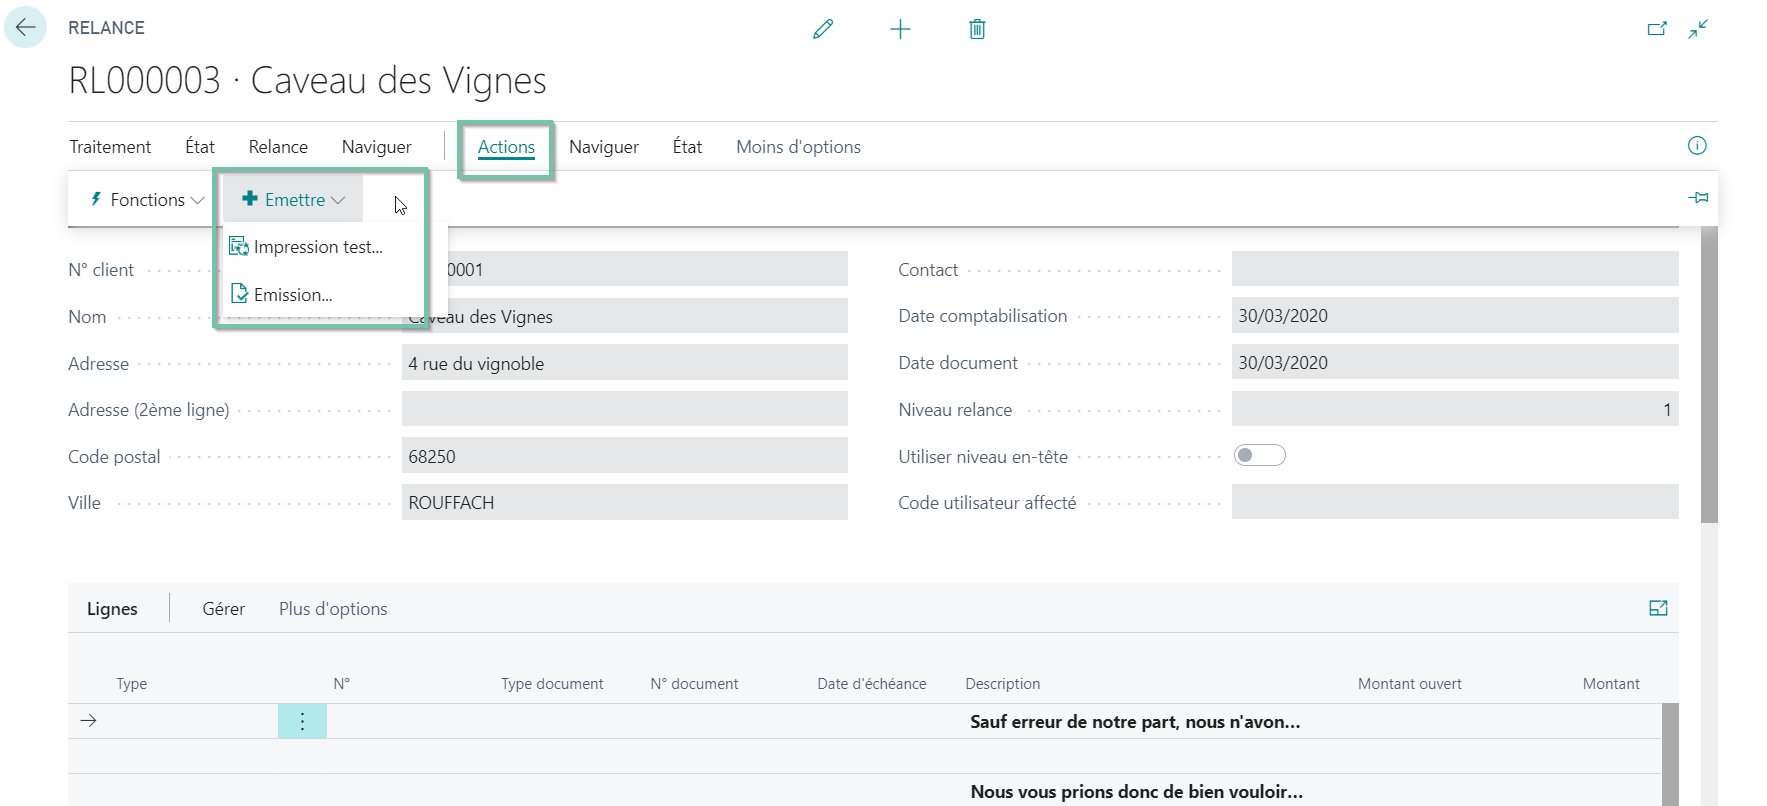Click the collapse page arrows icon
The image size is (1767, 806).
coord(1698,29)
